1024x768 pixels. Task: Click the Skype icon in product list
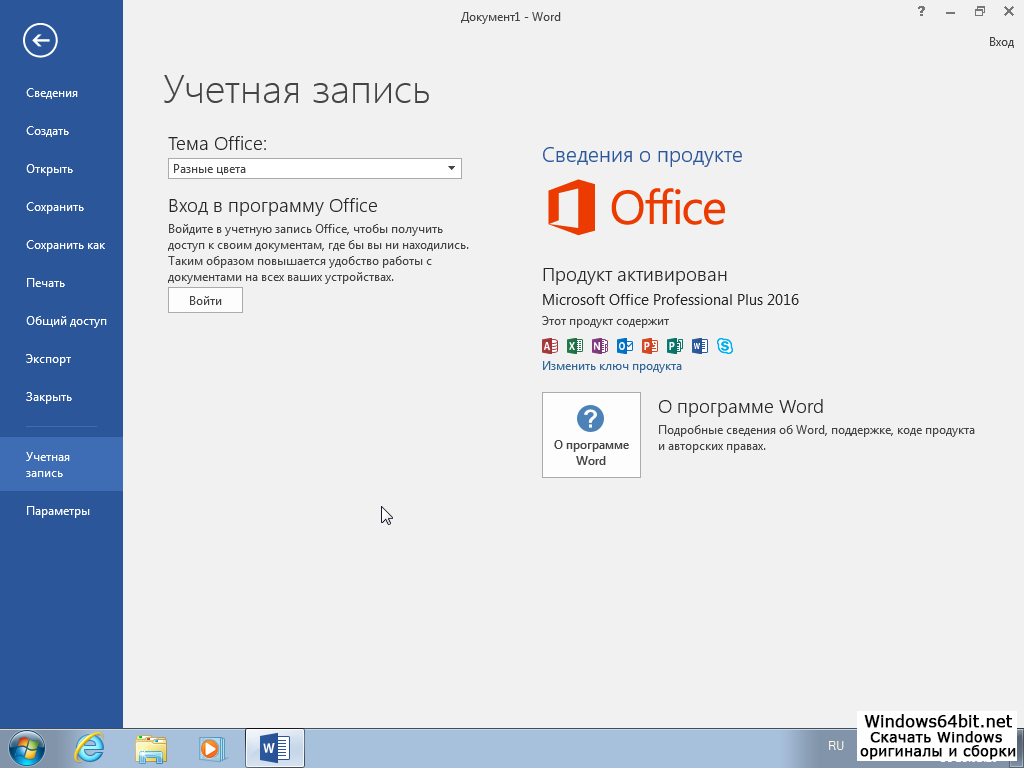pyautogui.click(x=725, y=346)
